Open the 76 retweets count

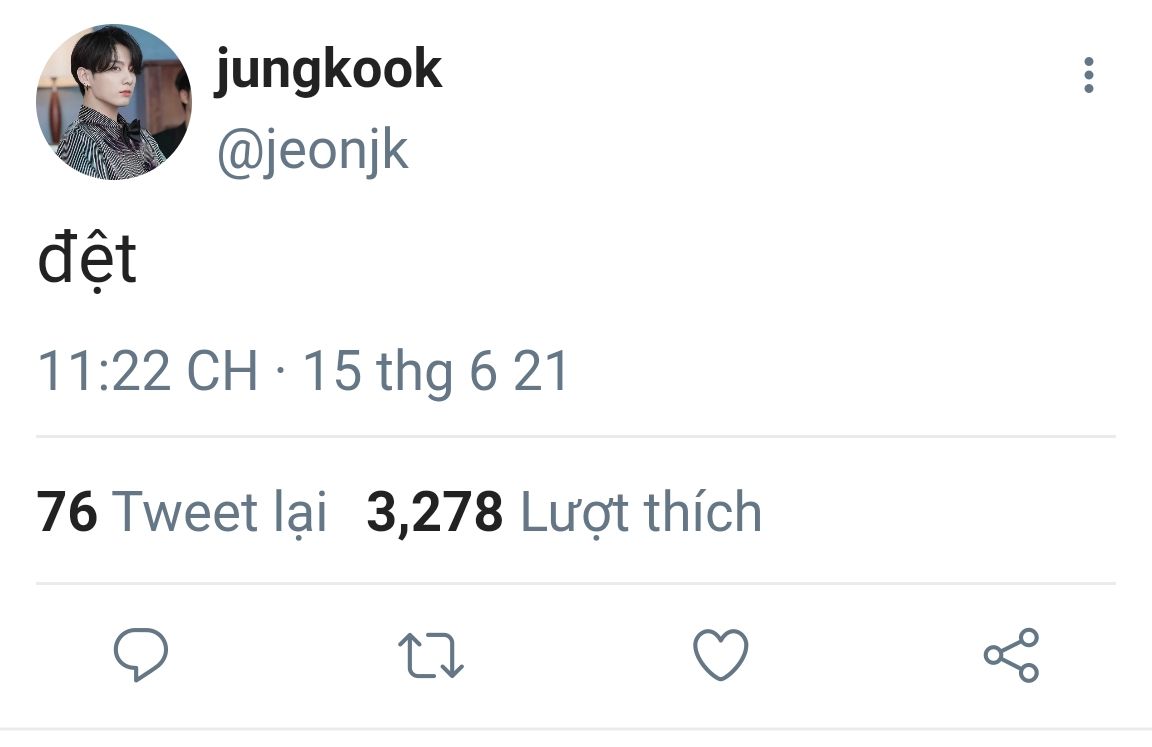point(67,512)
